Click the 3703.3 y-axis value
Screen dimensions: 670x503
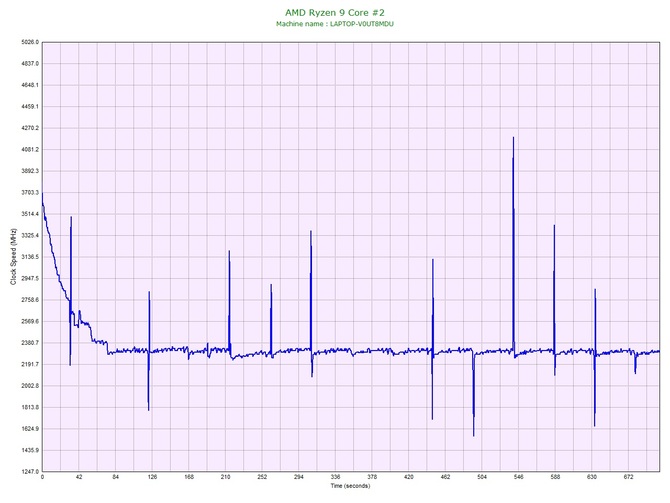pos(30,193)
